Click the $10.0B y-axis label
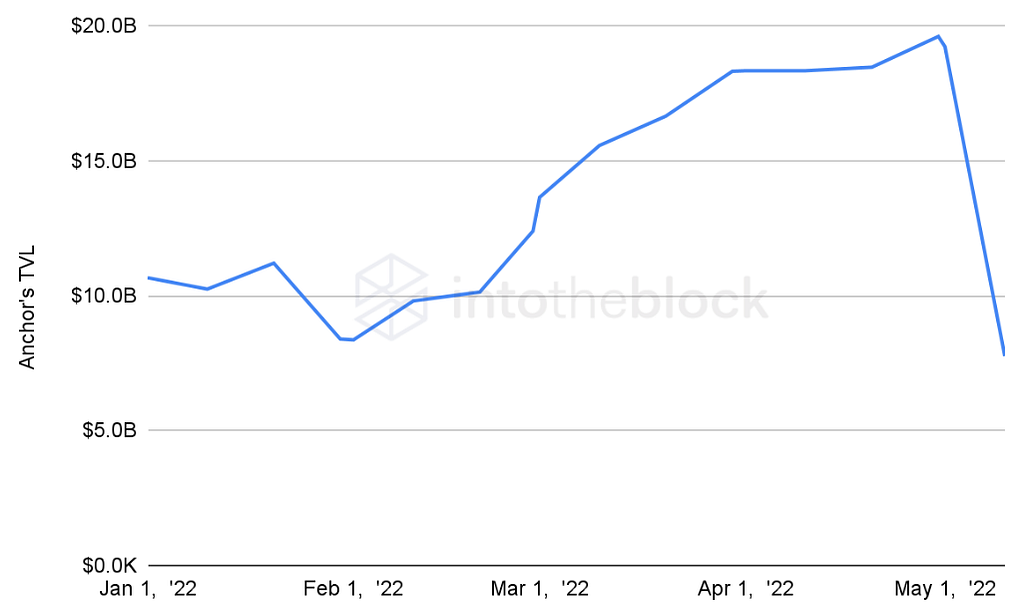 (x=103, y=296)
